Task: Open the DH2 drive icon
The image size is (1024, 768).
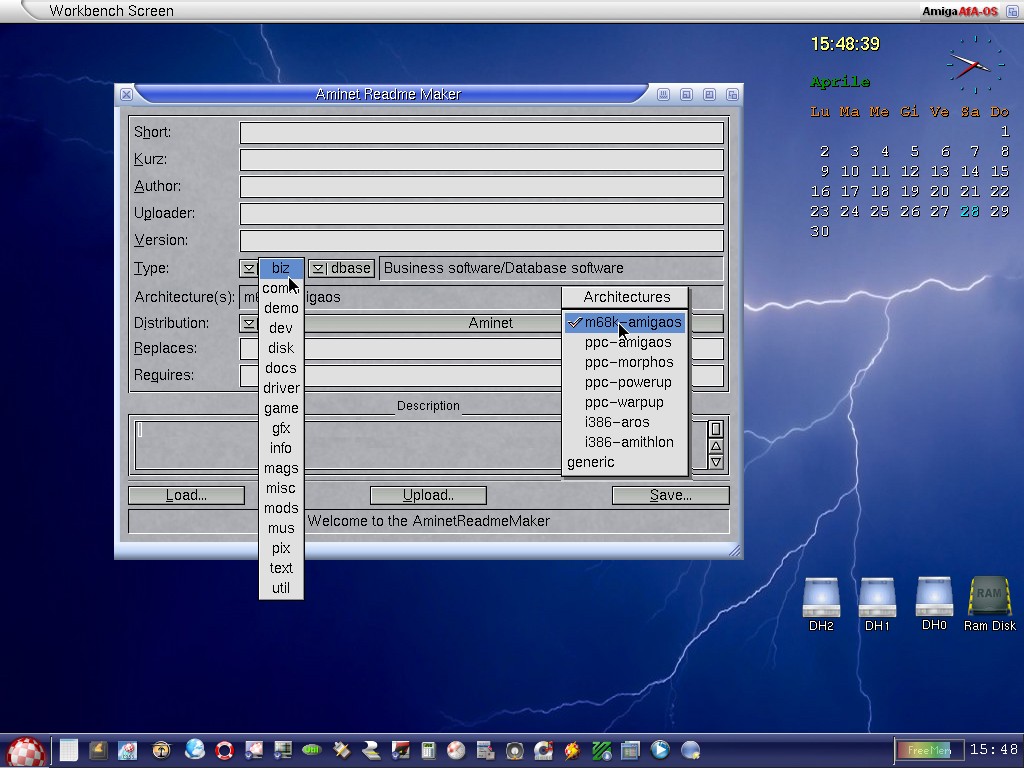Action: tap(821, 598)
